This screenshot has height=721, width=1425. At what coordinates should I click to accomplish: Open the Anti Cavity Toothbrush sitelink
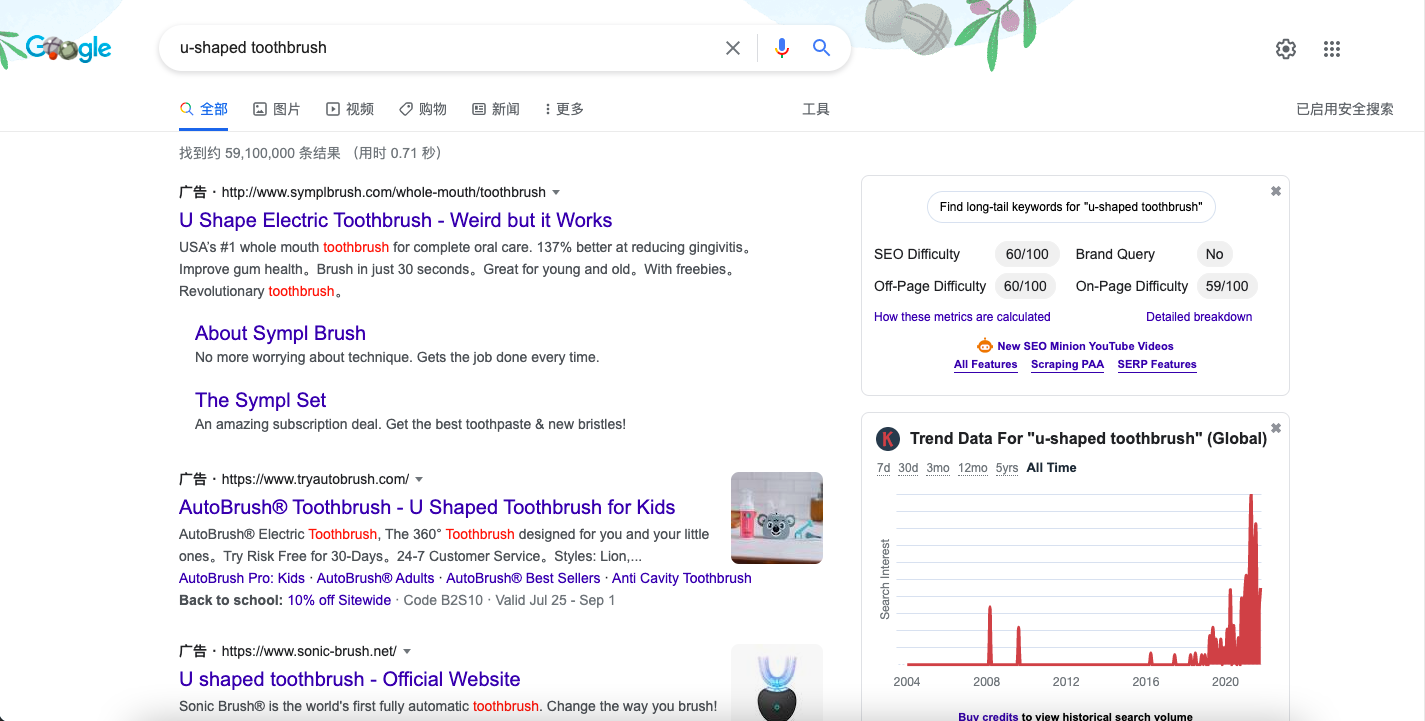pos(682,578)
